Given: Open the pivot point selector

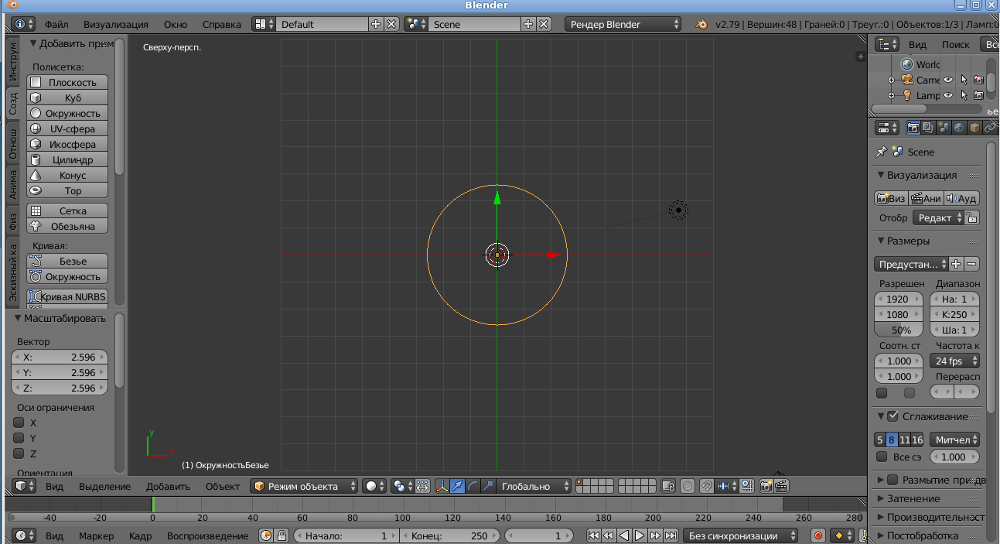Looking at the screenshot, I should 402,486.
